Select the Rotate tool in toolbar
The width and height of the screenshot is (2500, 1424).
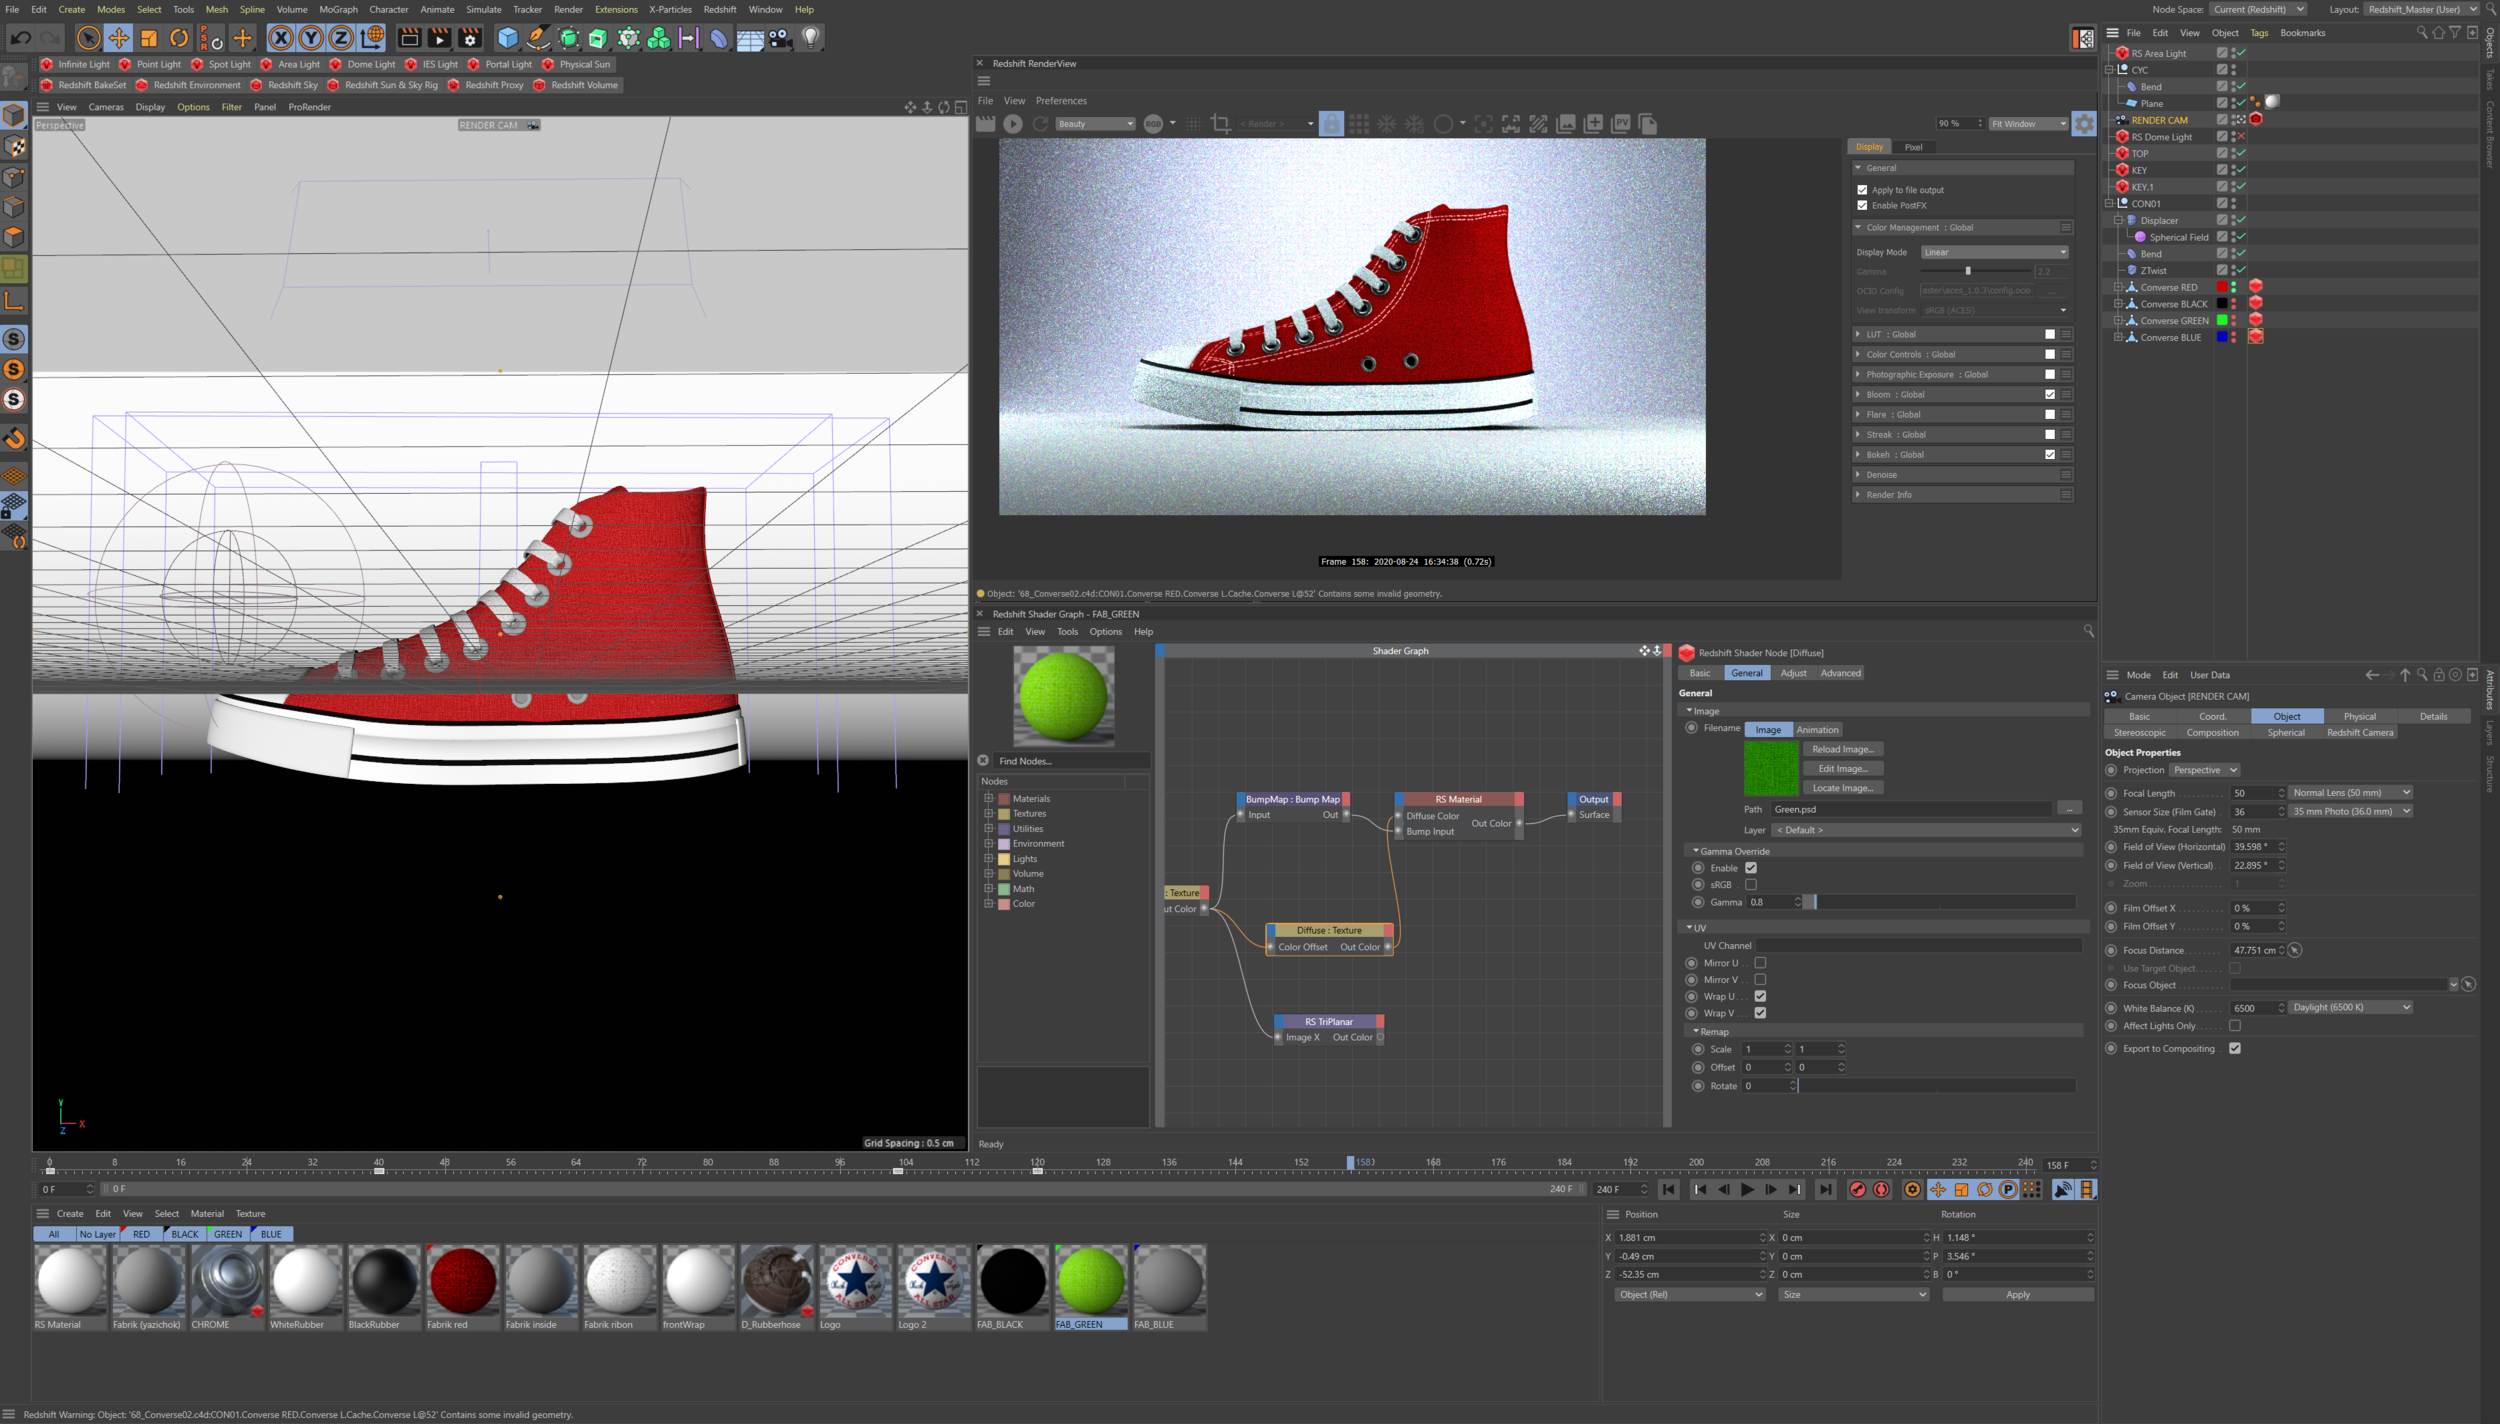[179, 38]
